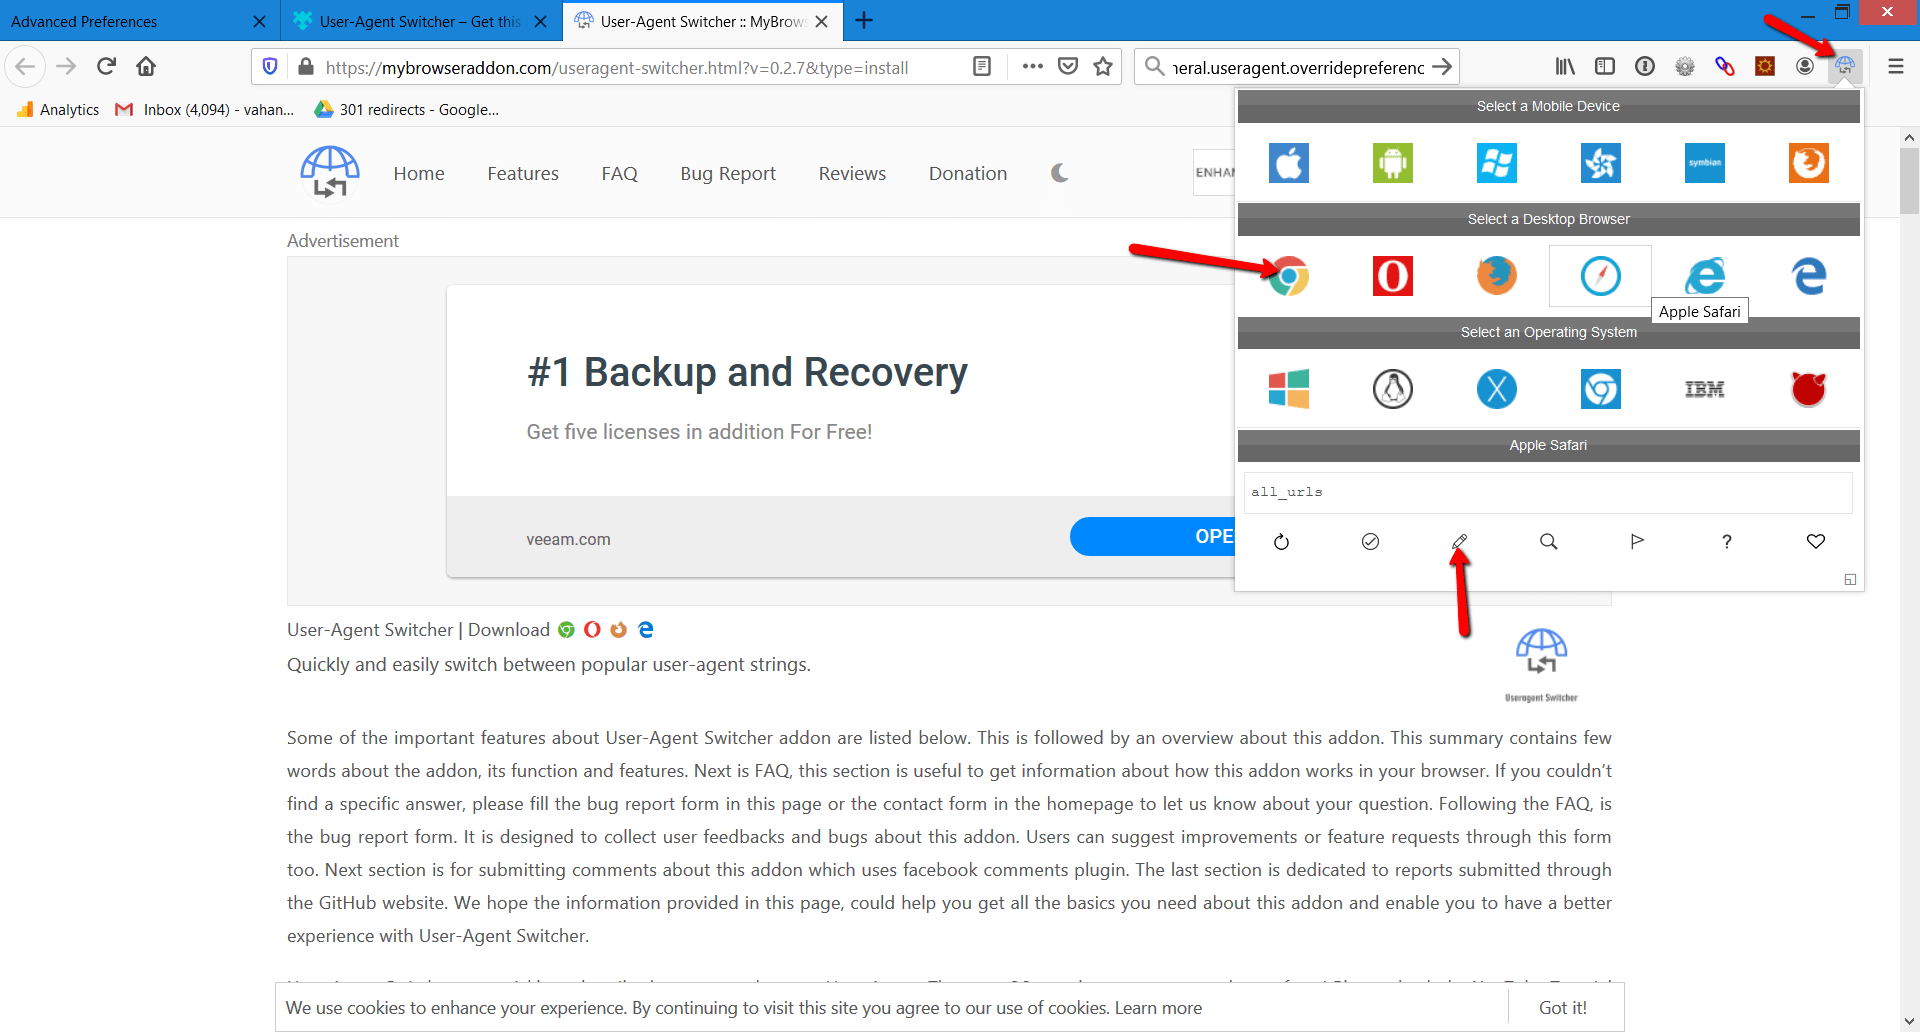This screenshot has width=1920, height=1032.
Task: Open the Bug Report menu item
Action: point(727,173)
